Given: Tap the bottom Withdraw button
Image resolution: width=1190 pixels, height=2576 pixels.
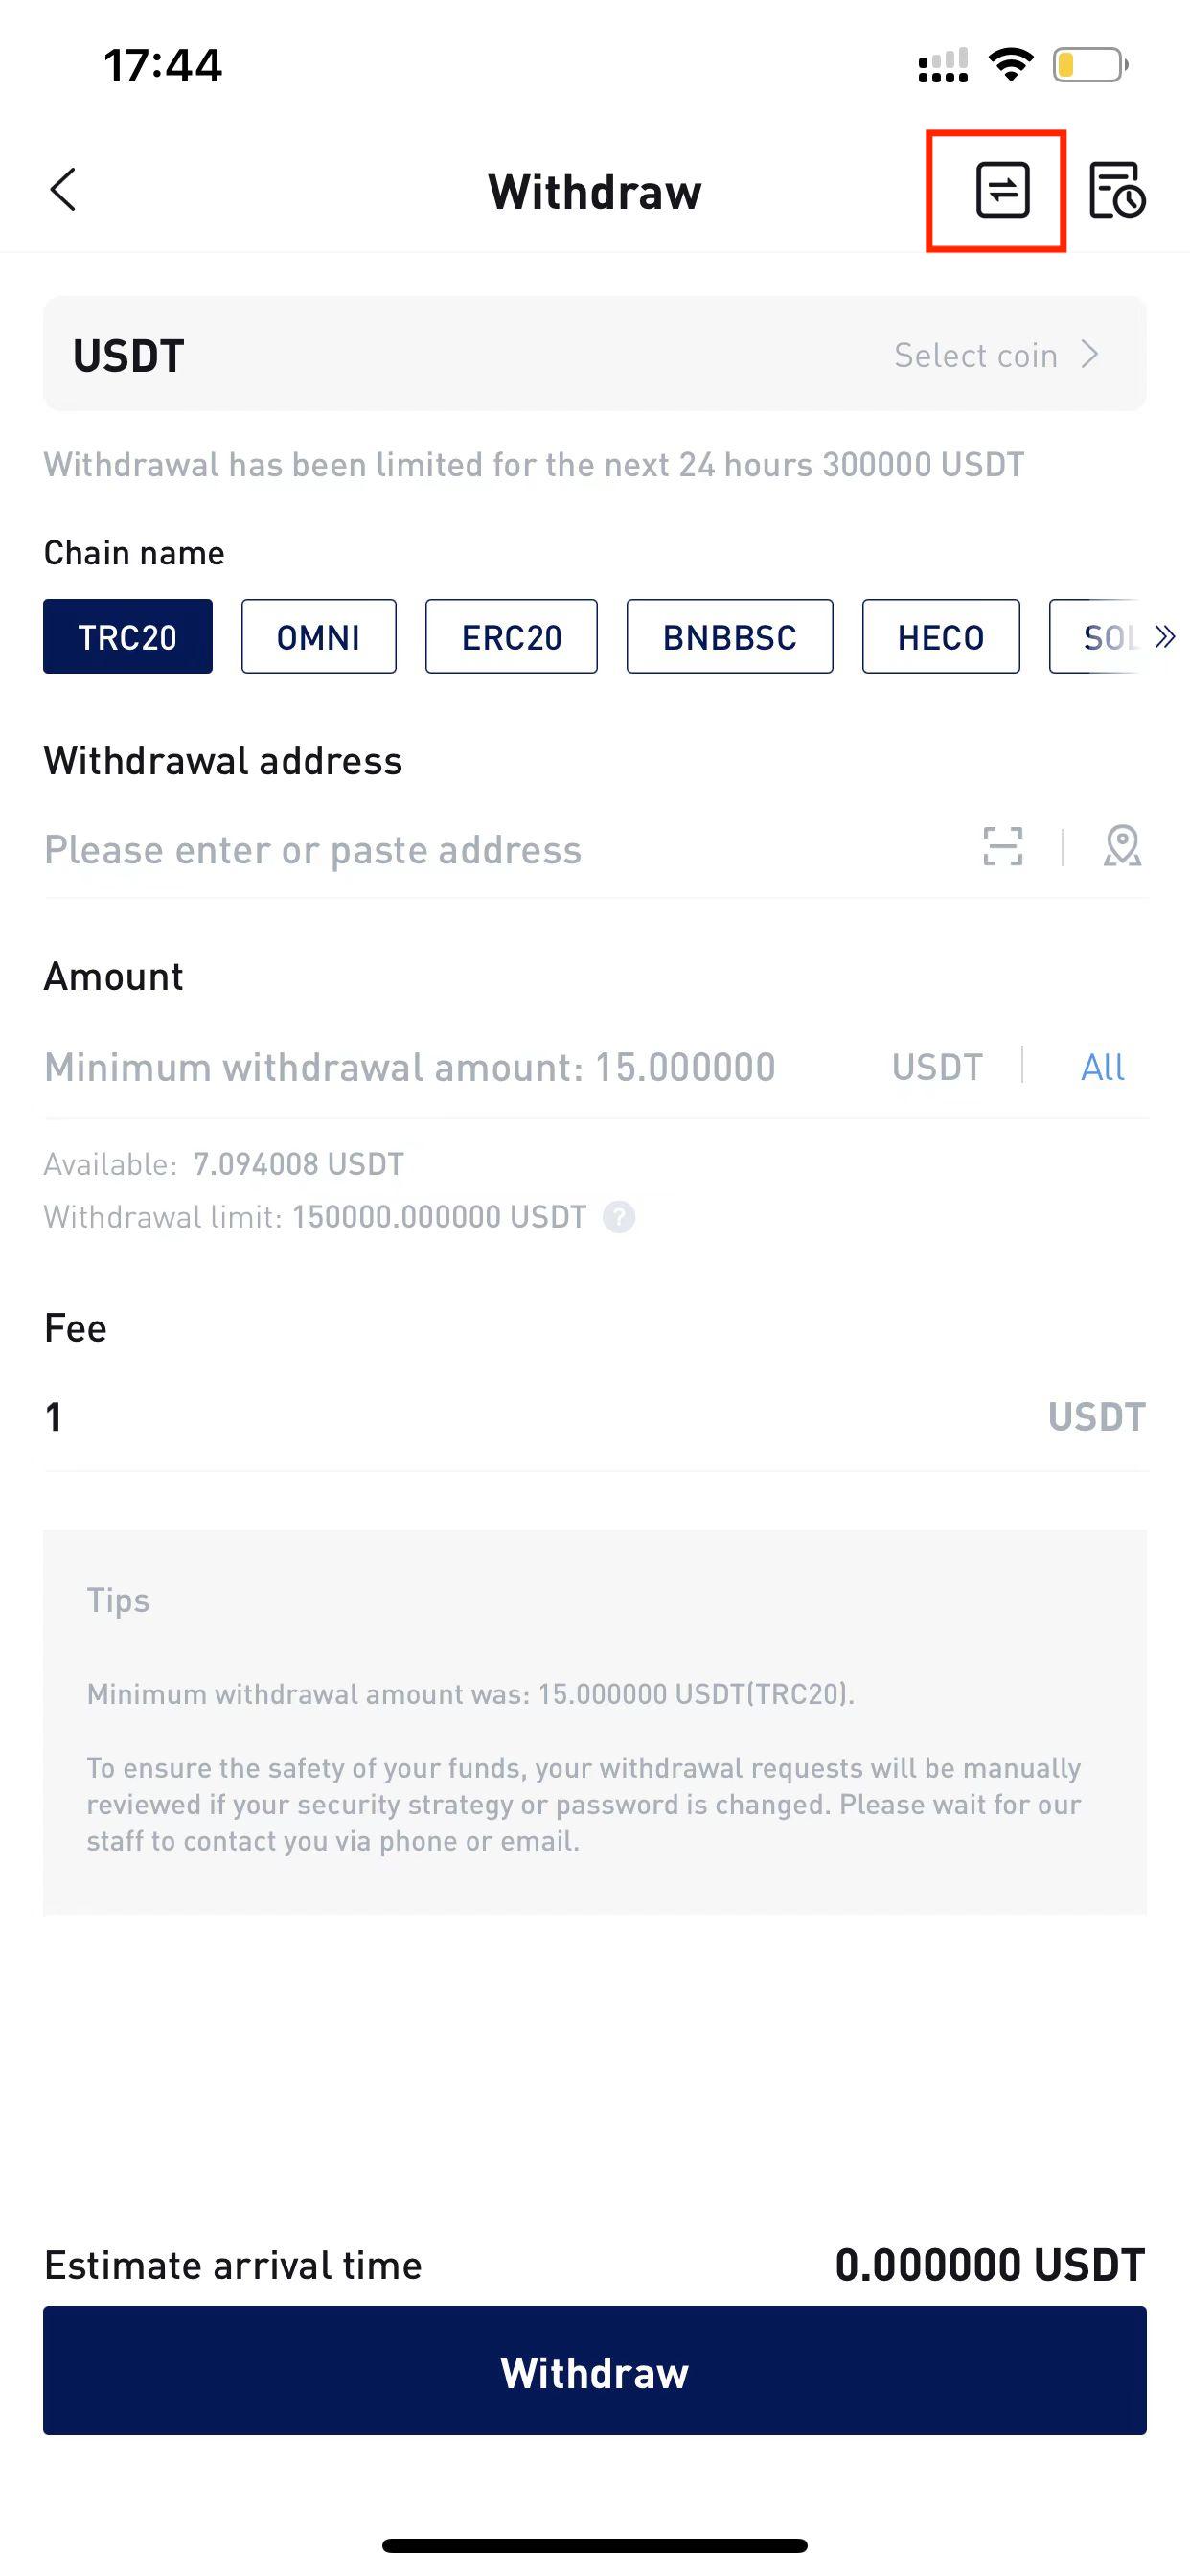Looking at the screenshot, I should tap(595, 2371).
